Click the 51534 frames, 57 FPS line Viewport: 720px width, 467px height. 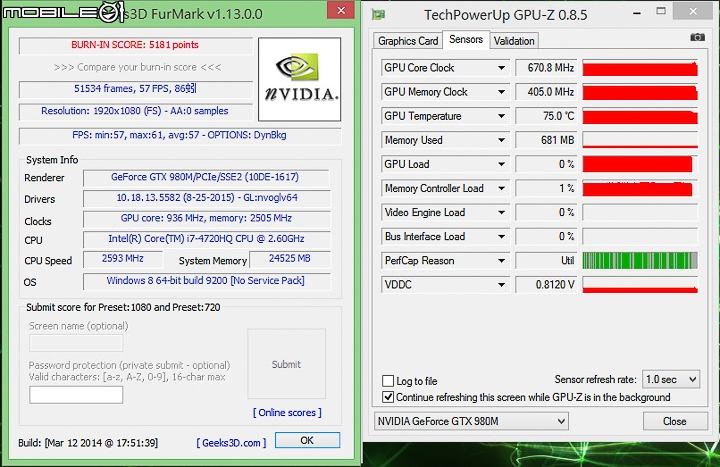click(135, 89)
